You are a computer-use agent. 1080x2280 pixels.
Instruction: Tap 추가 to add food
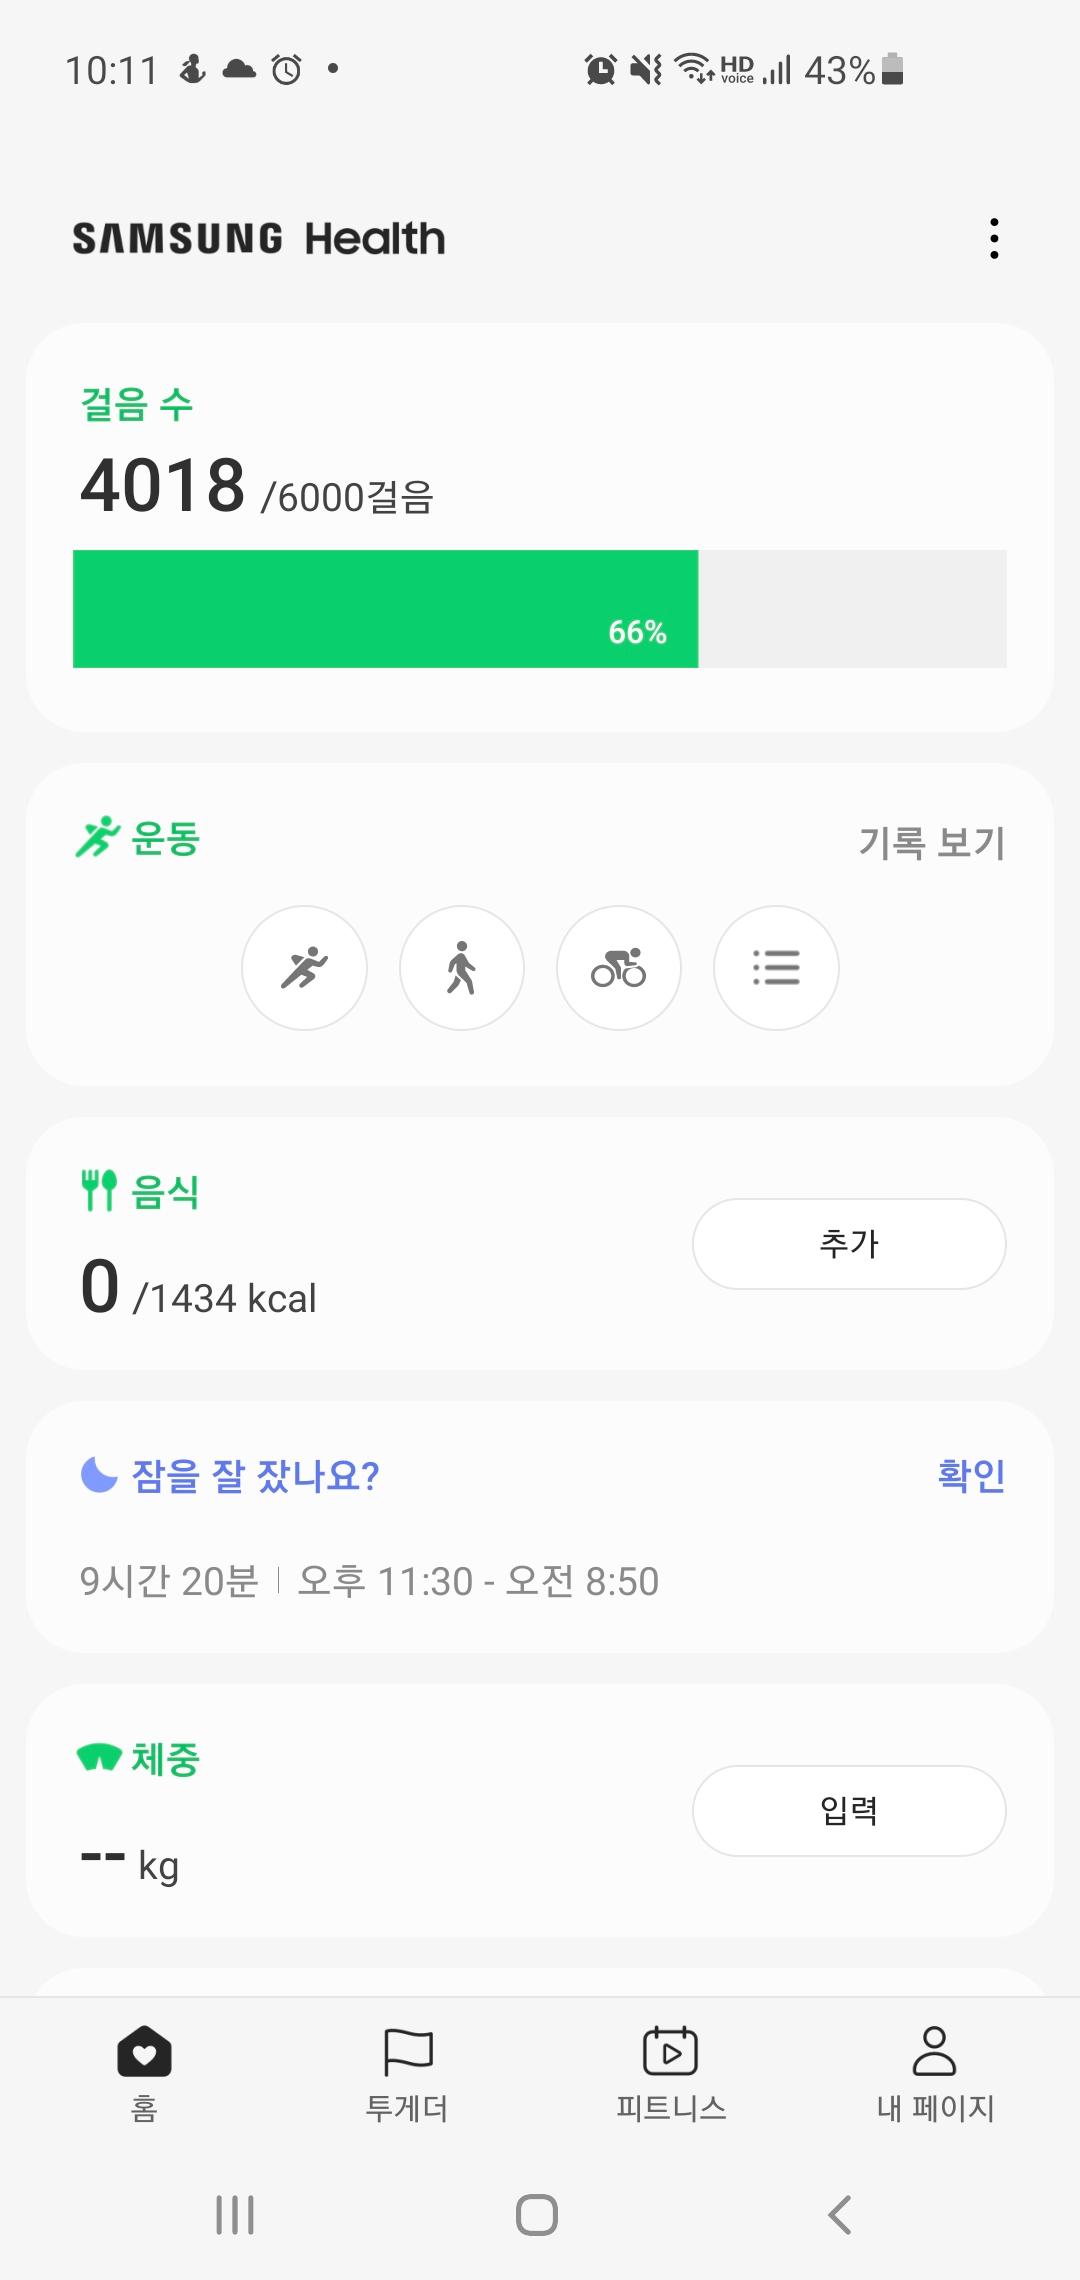849,1244
